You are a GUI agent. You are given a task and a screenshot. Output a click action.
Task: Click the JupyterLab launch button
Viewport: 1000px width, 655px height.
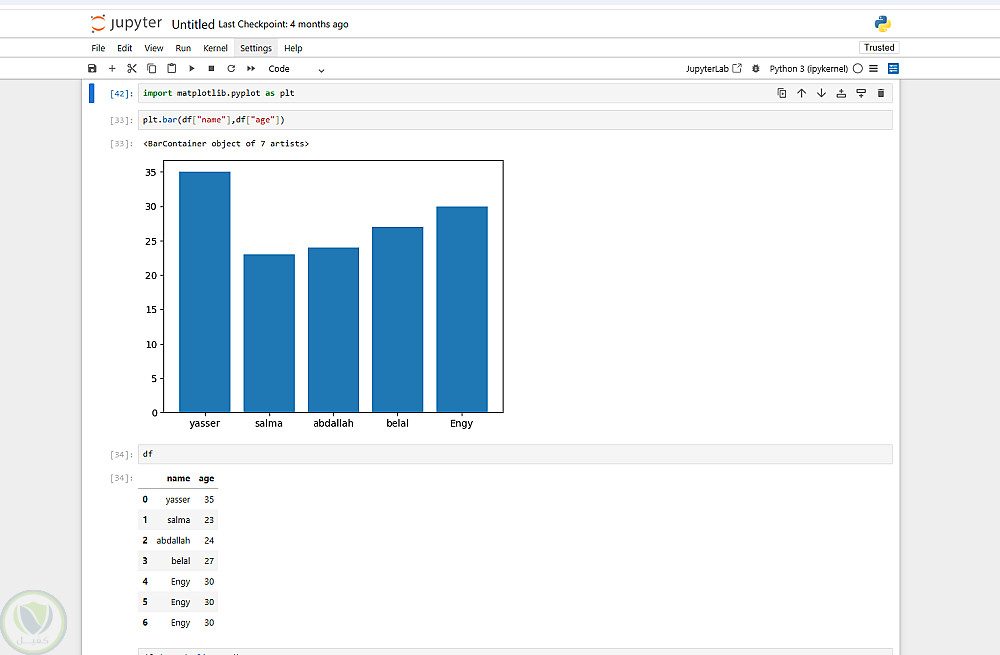tap(714, 69)
